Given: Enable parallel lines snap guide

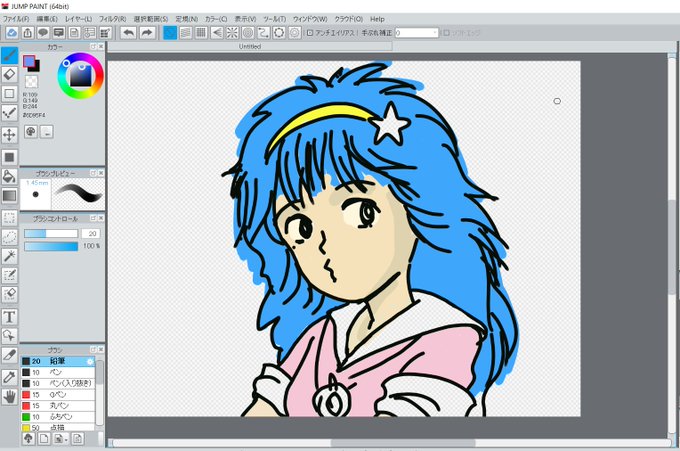Looking at the screenshot, I should click(186, 33).
